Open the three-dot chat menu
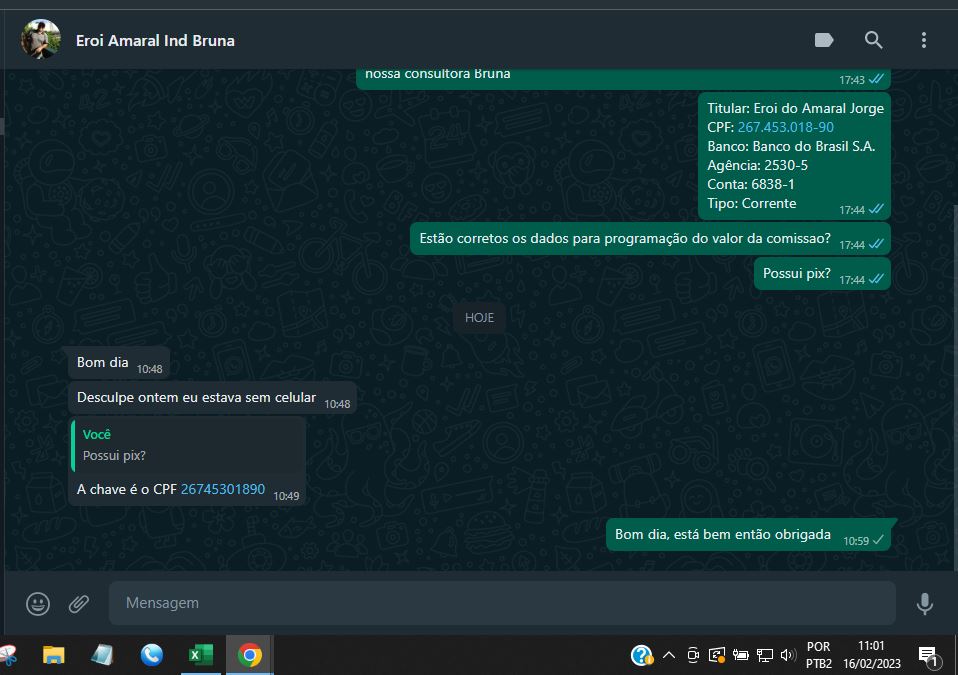 923,40
